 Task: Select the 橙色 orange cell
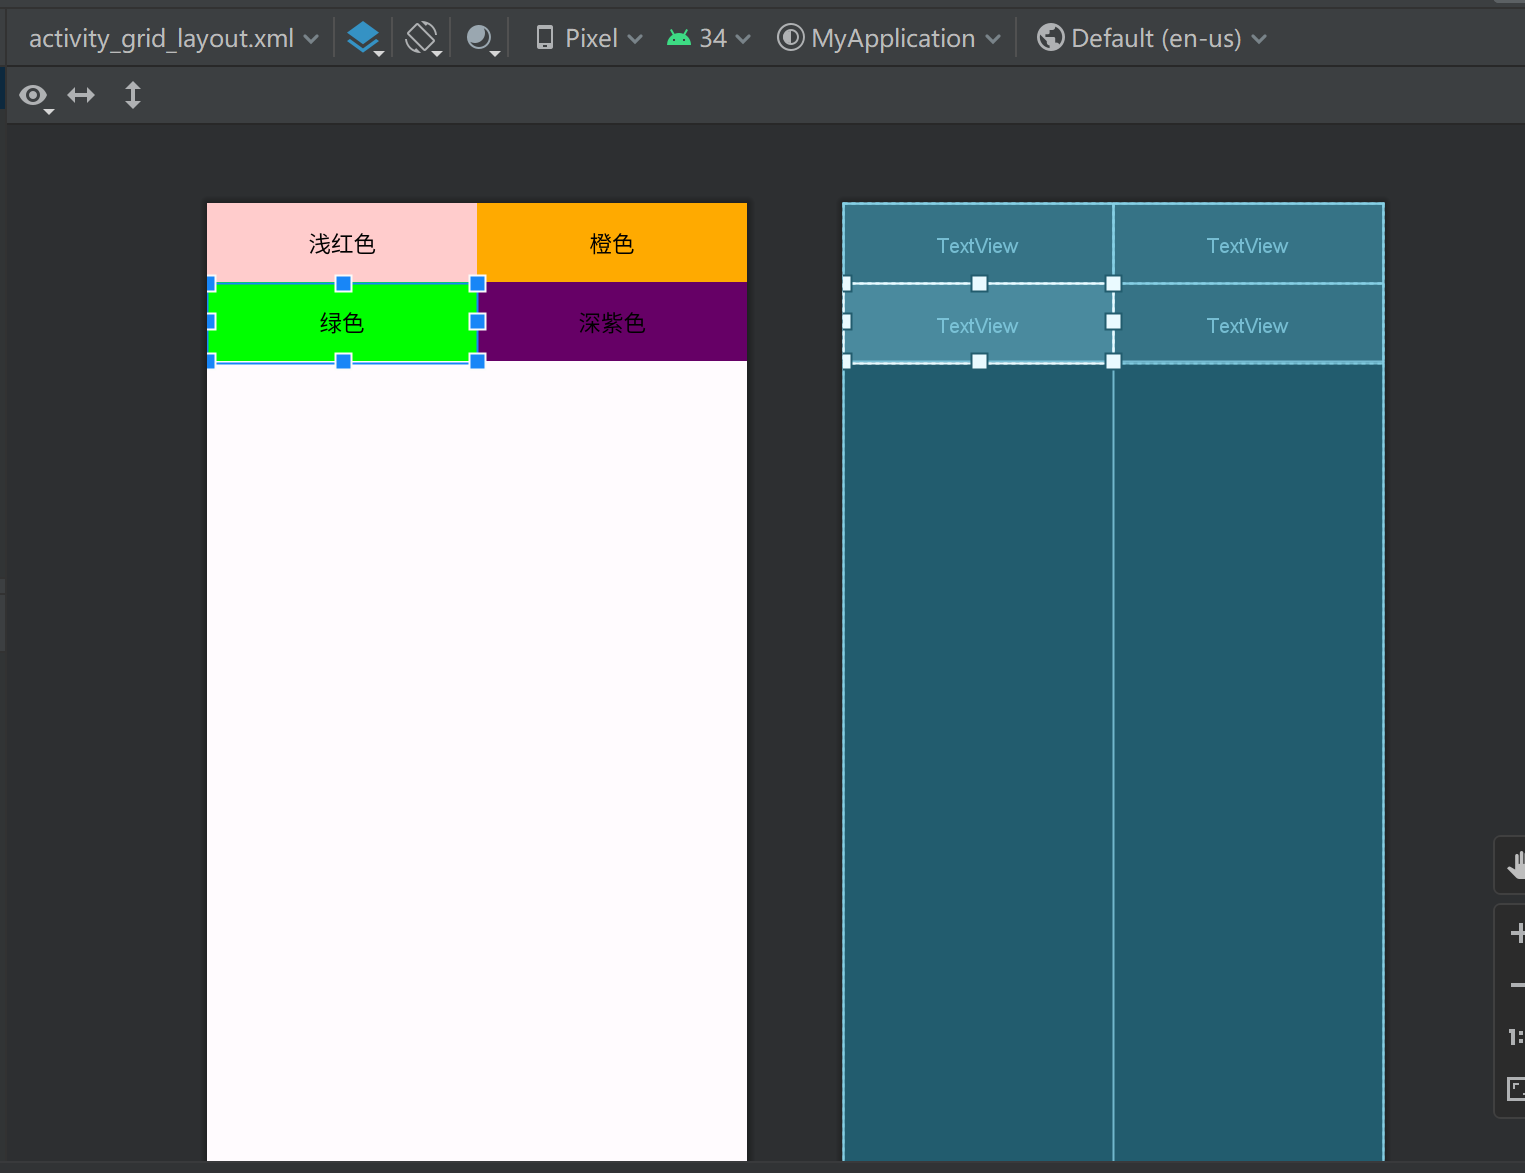pyautogui.click(x=612, y=243)
